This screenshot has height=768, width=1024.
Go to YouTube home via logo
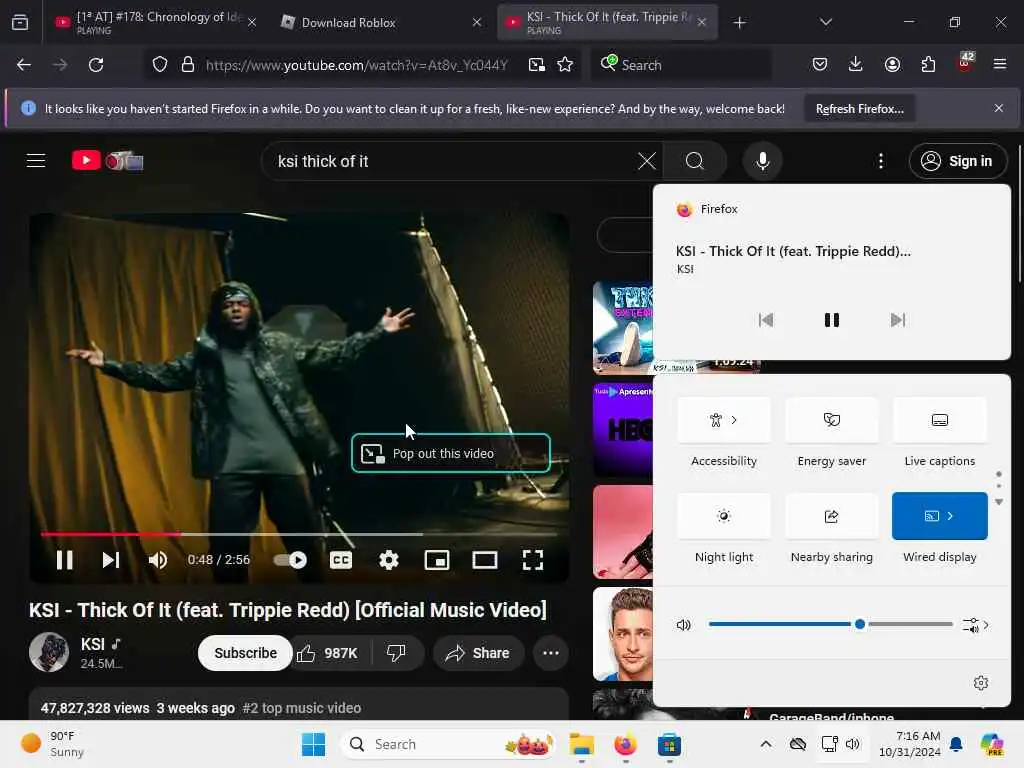[108, 161]
